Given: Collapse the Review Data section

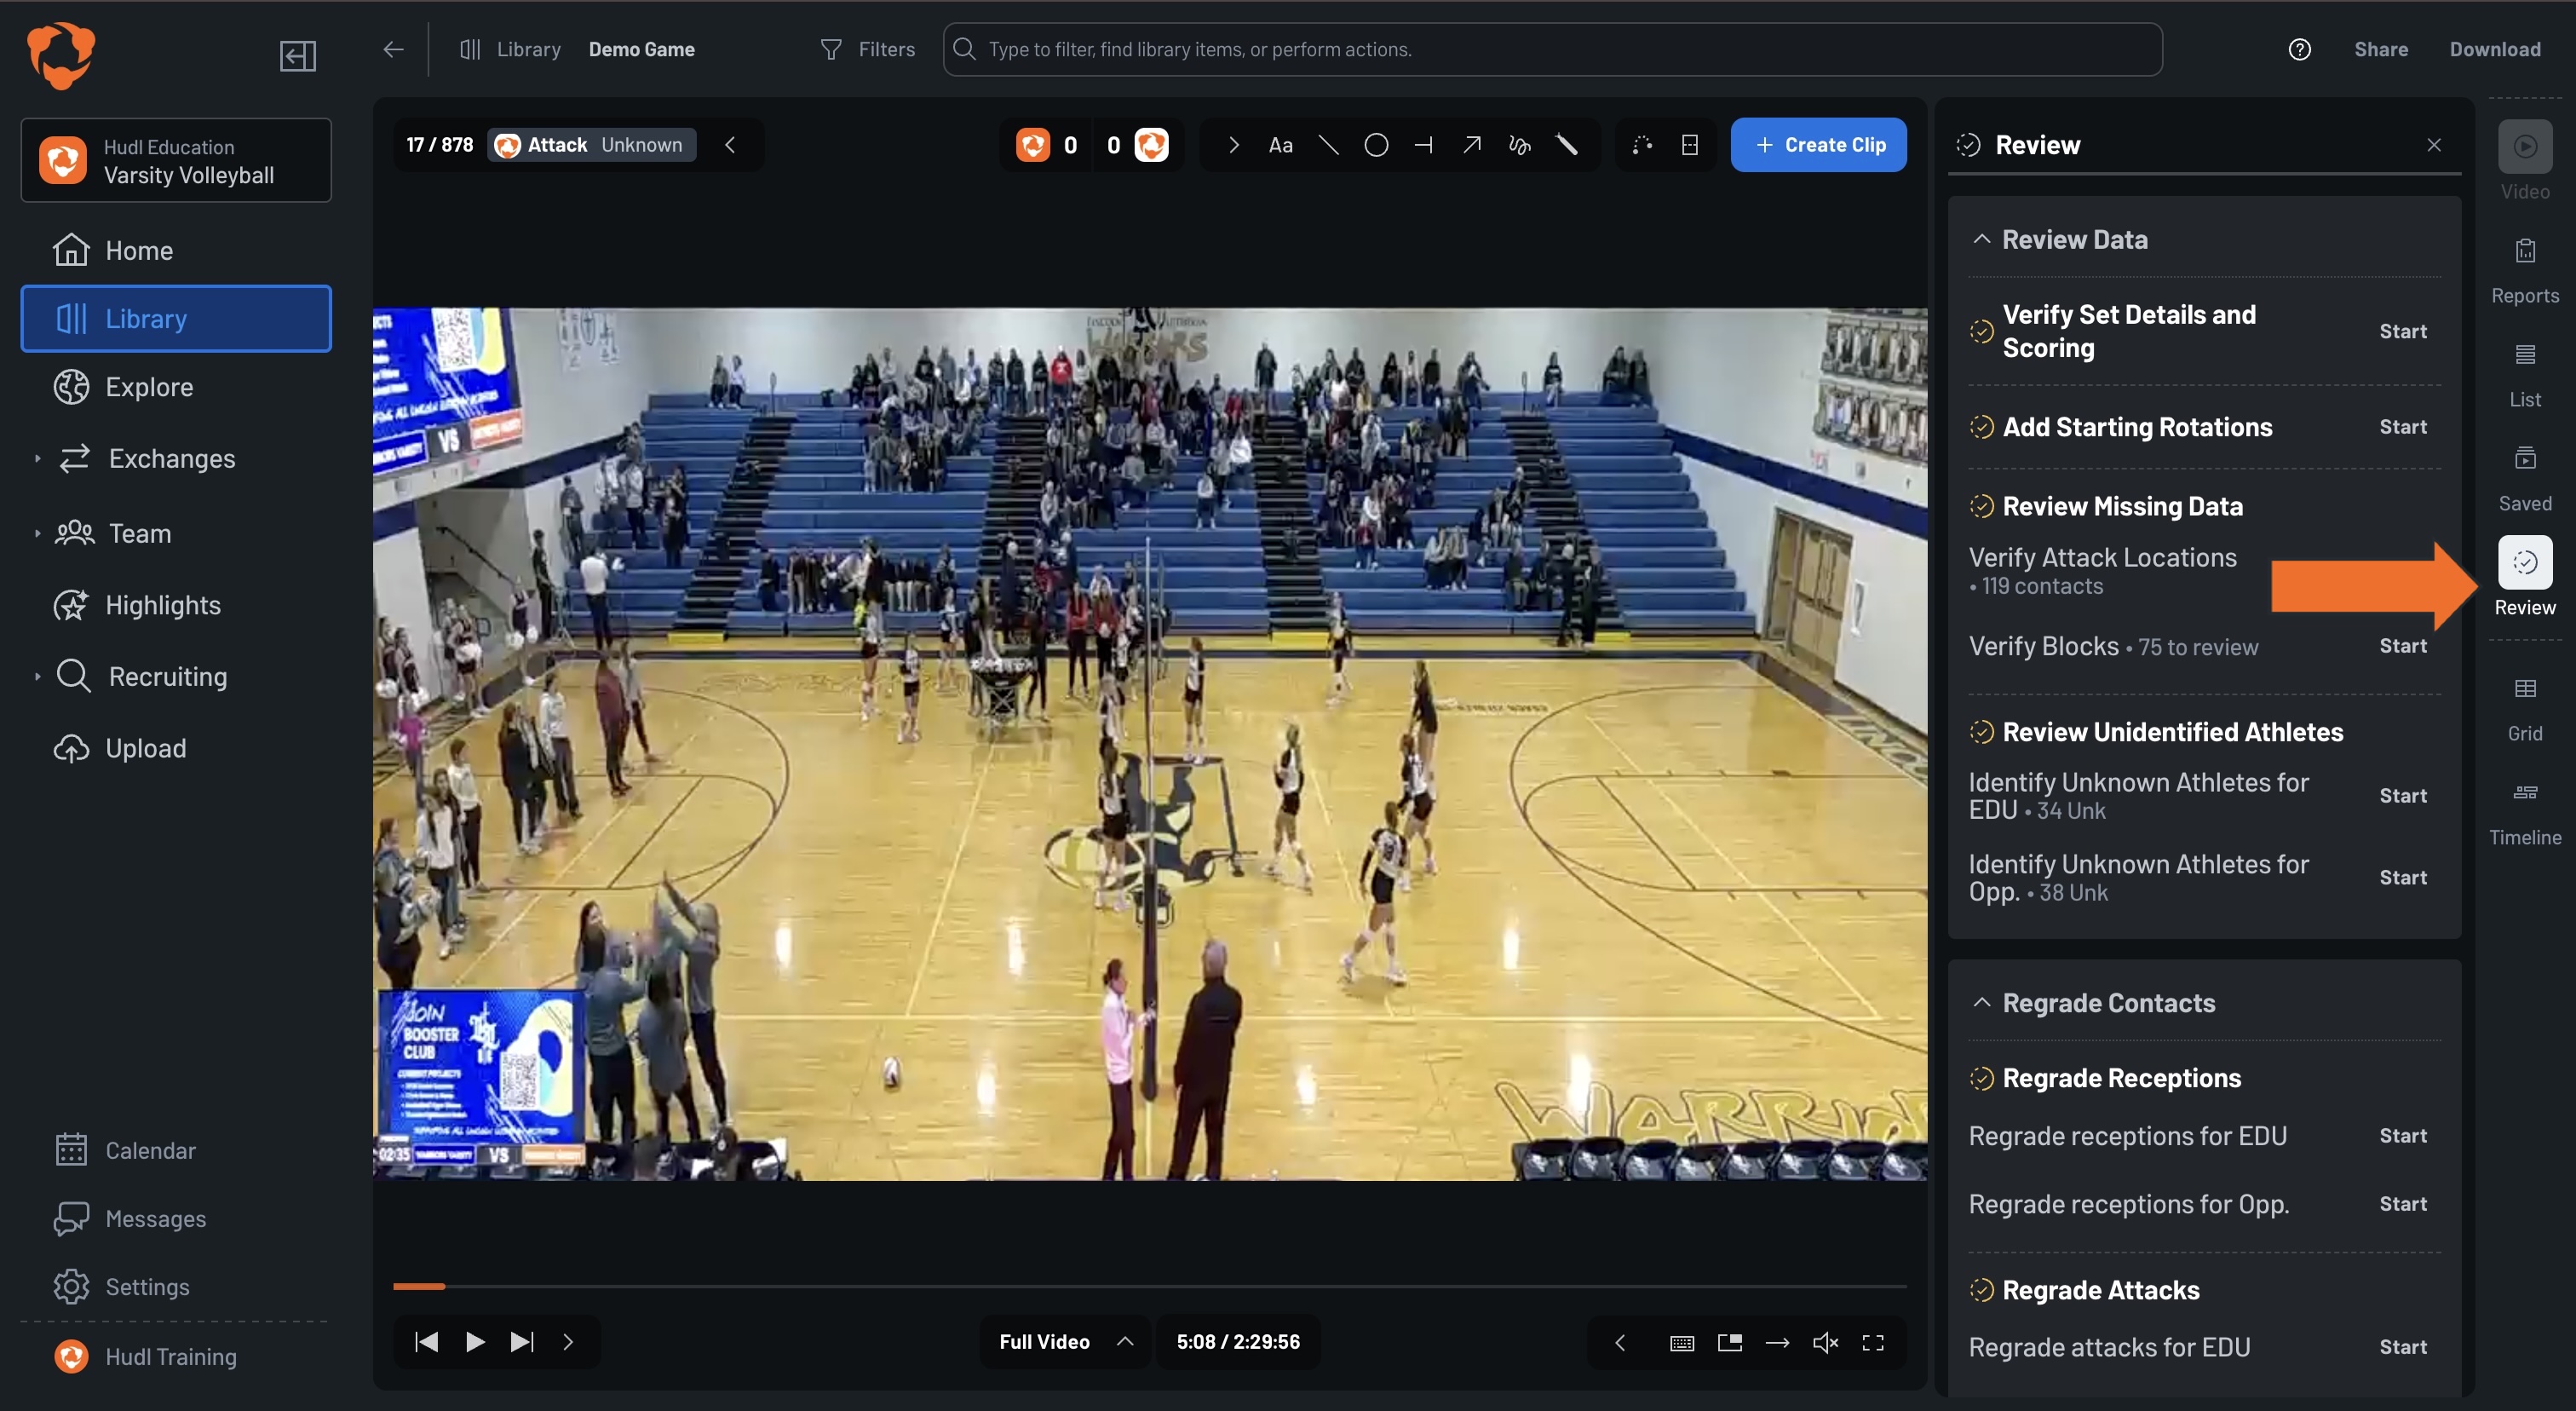Looking at the screenshot, I should point(1981,239).
